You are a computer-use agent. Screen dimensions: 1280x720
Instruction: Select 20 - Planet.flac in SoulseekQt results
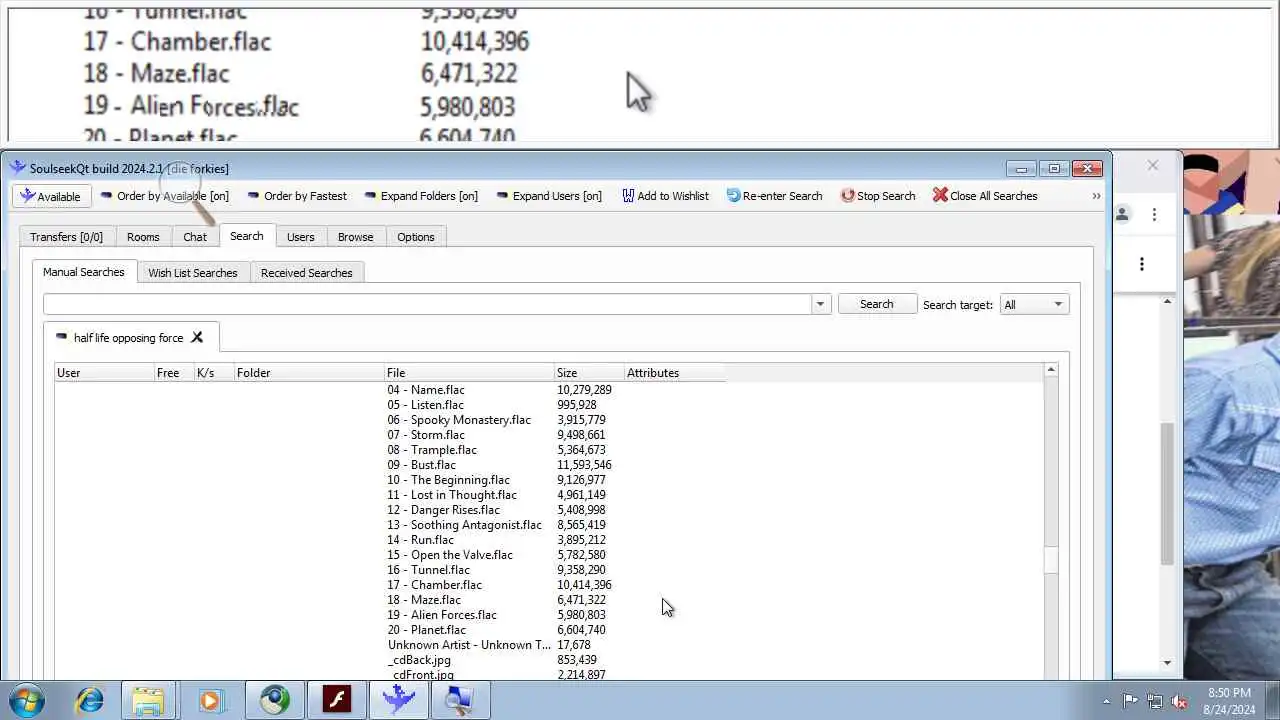[x=426, y=630]
